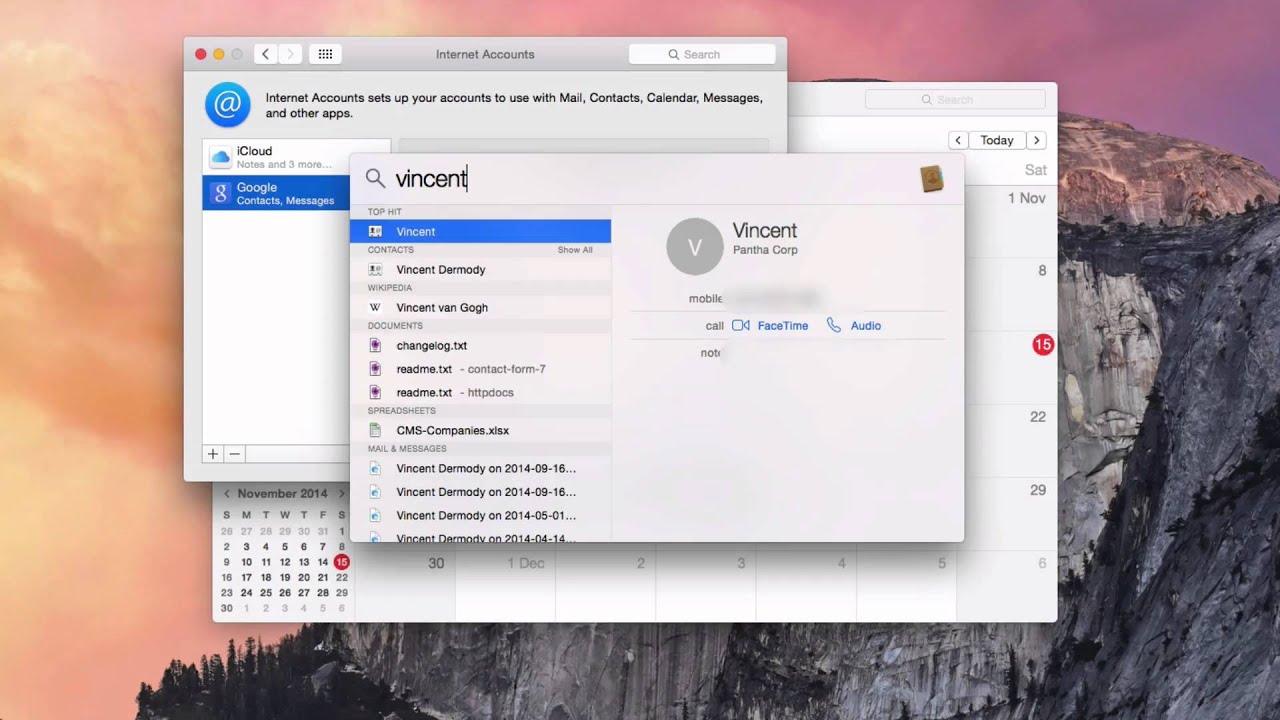Screen dimensions: 1280x720
Task: Open the Vincent van Gogh Wikipedia result
Action: tap(480, 307)
